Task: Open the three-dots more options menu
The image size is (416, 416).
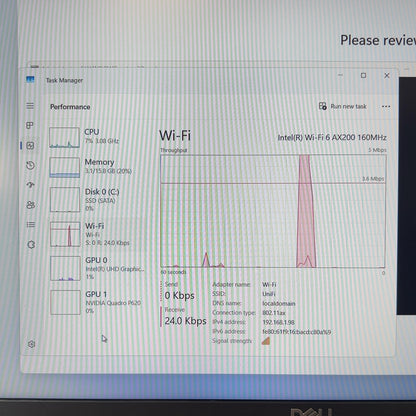Action: [386, 106]
